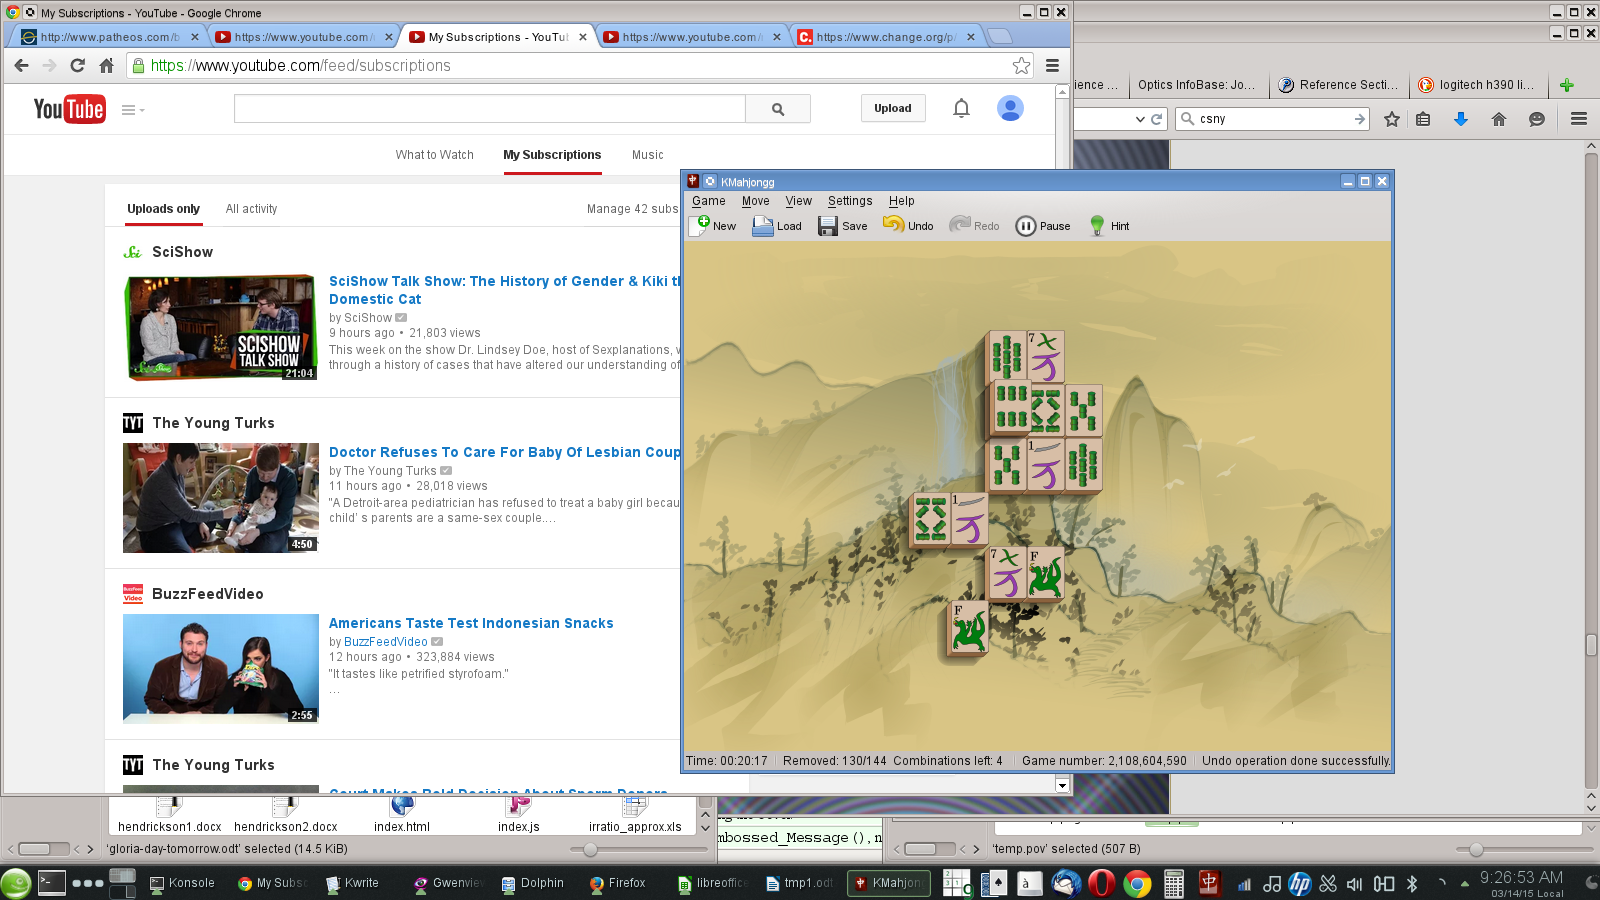Open the Firefox downloads arrow icon
The height and width of the screenshot is (900, 1600).
click(x=1461, y=119)
